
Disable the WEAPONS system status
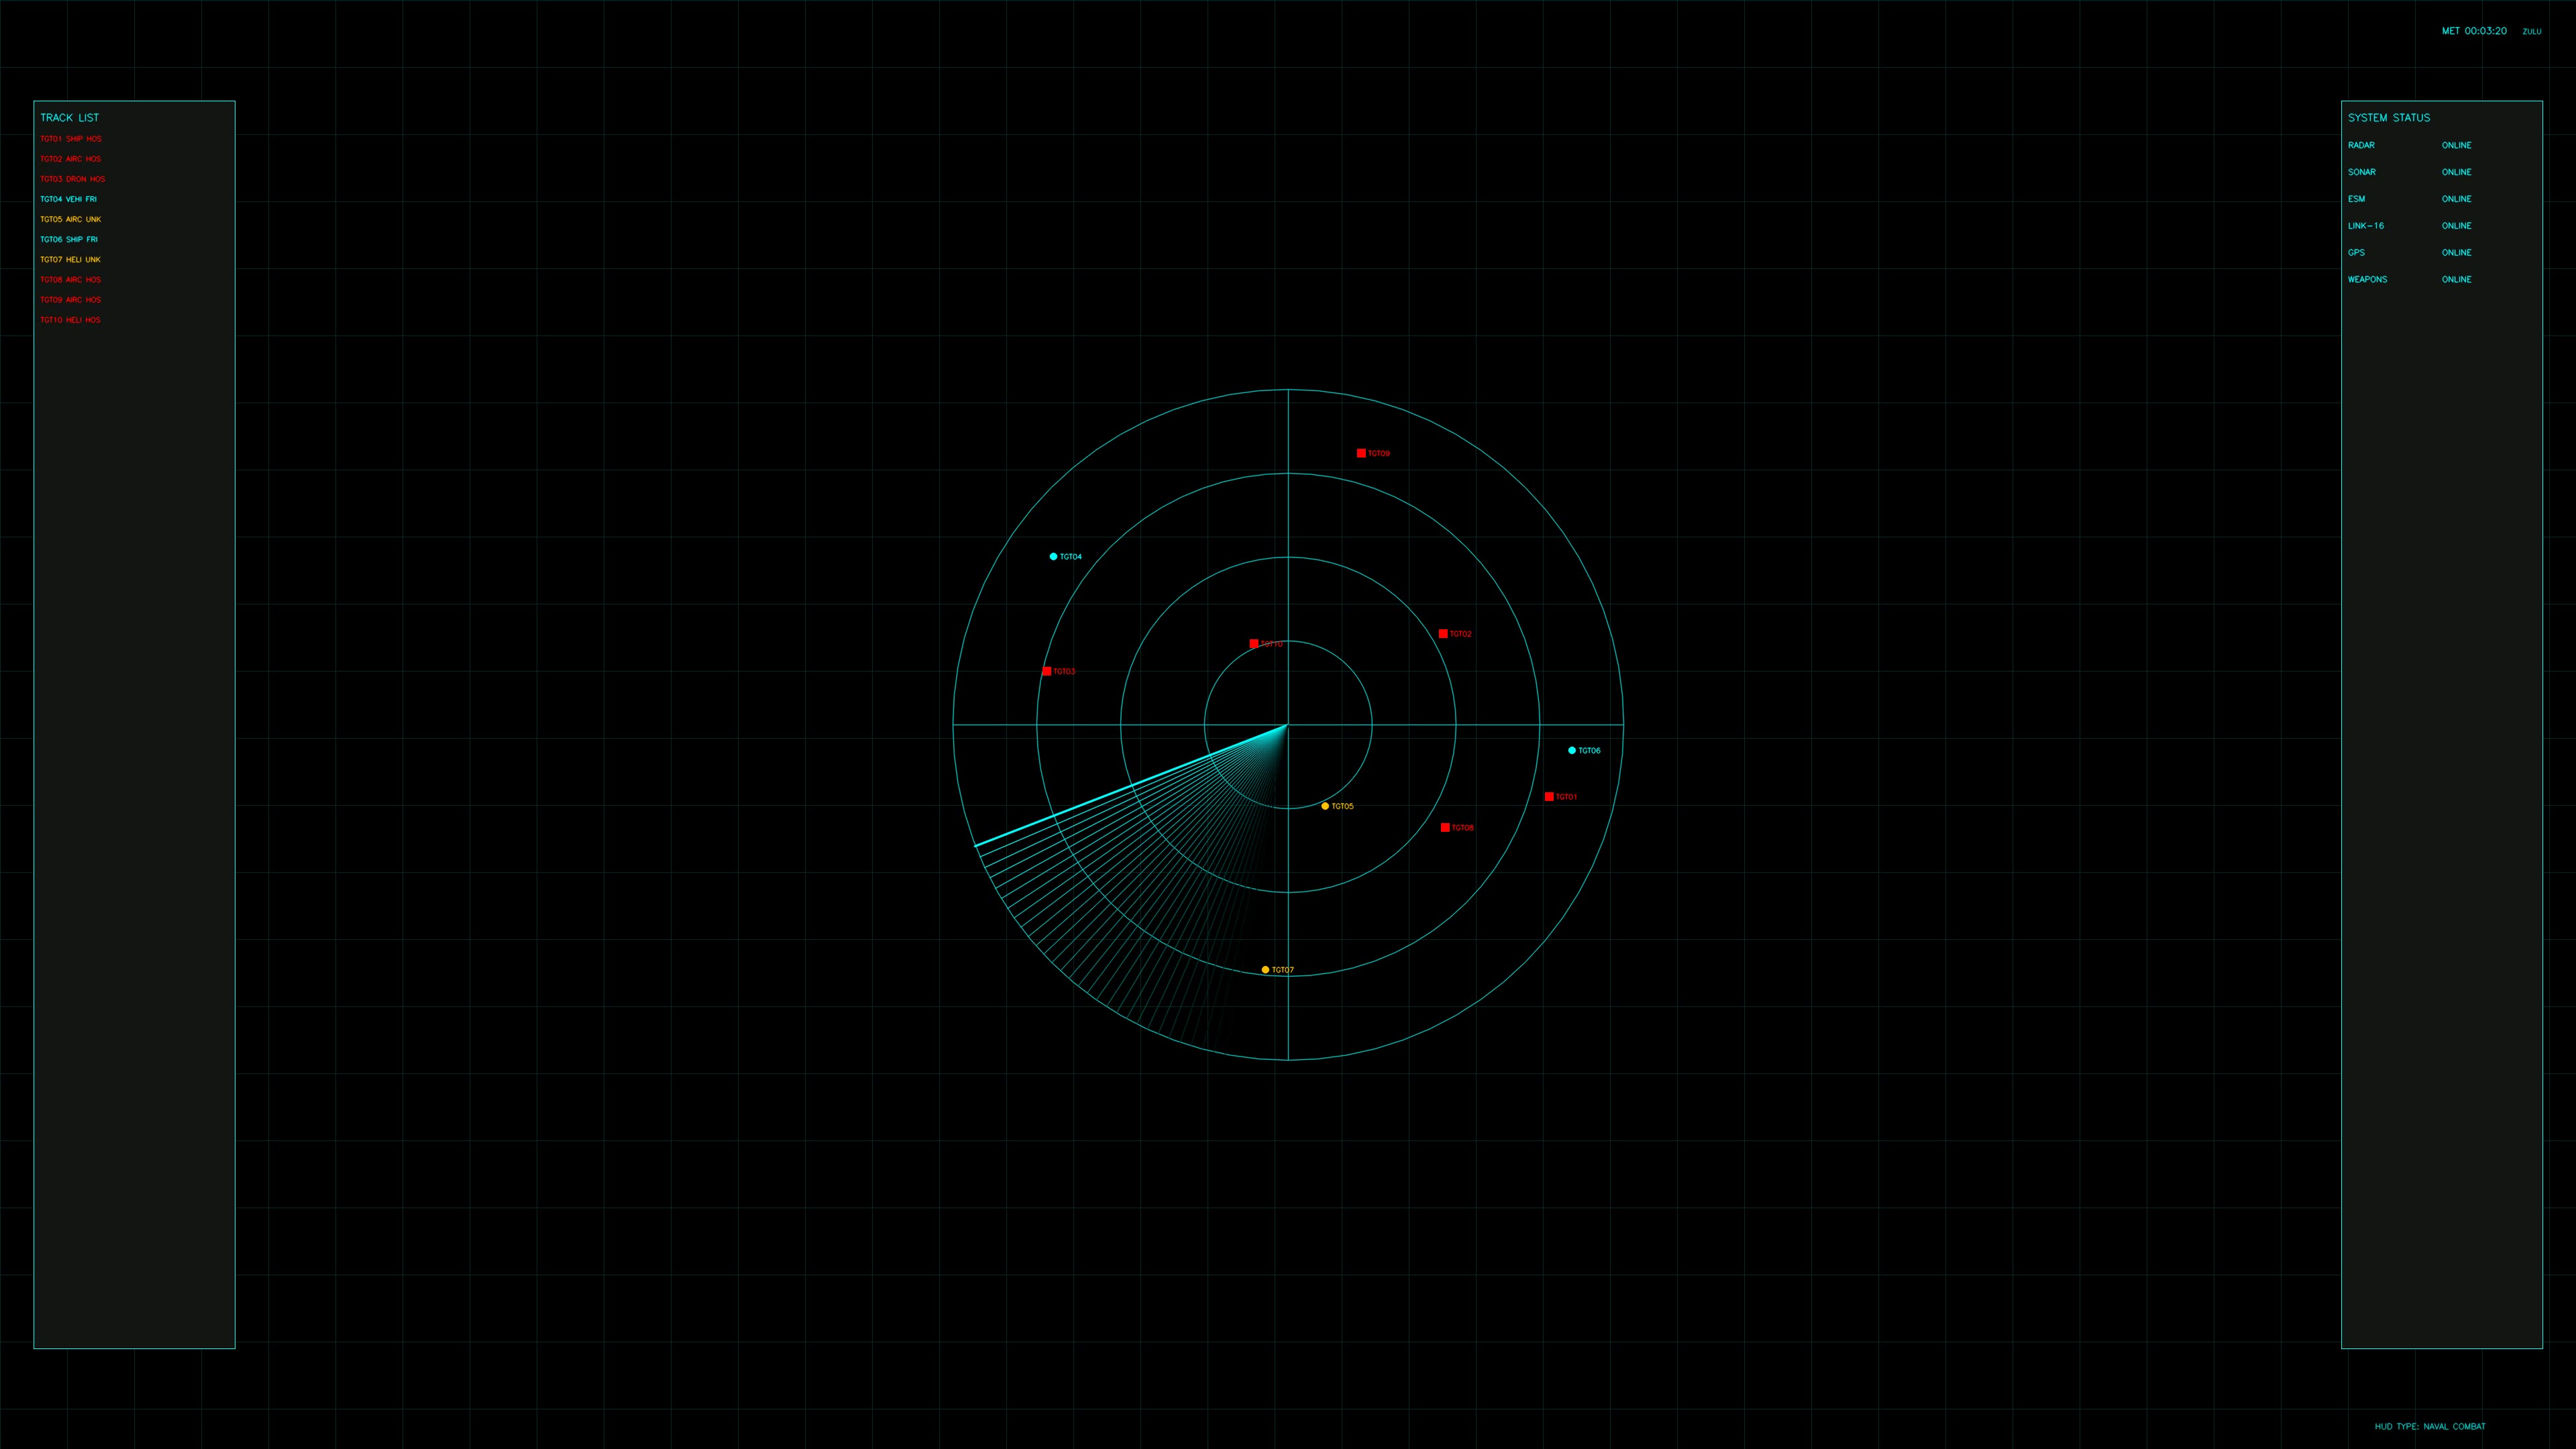click(2456, 279)
